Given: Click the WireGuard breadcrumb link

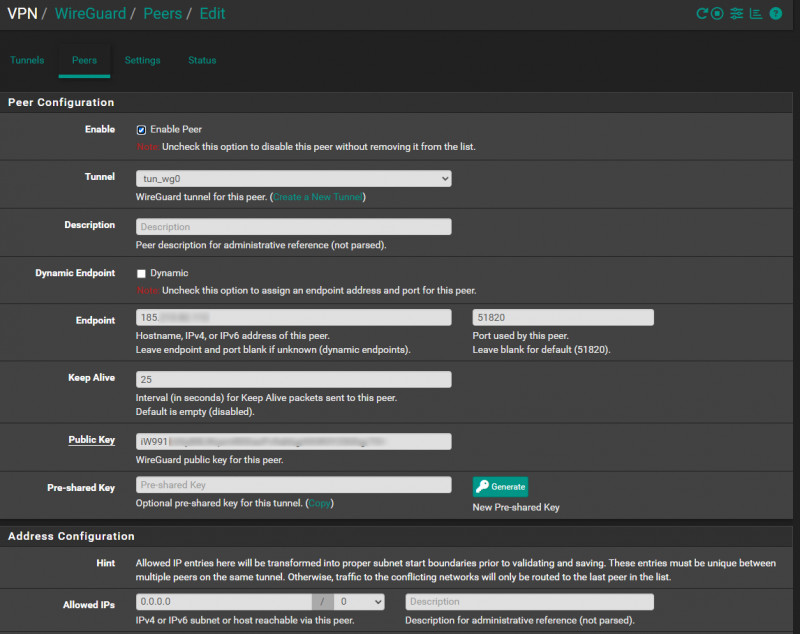Looking at the screenshot, I should point(91,14).
